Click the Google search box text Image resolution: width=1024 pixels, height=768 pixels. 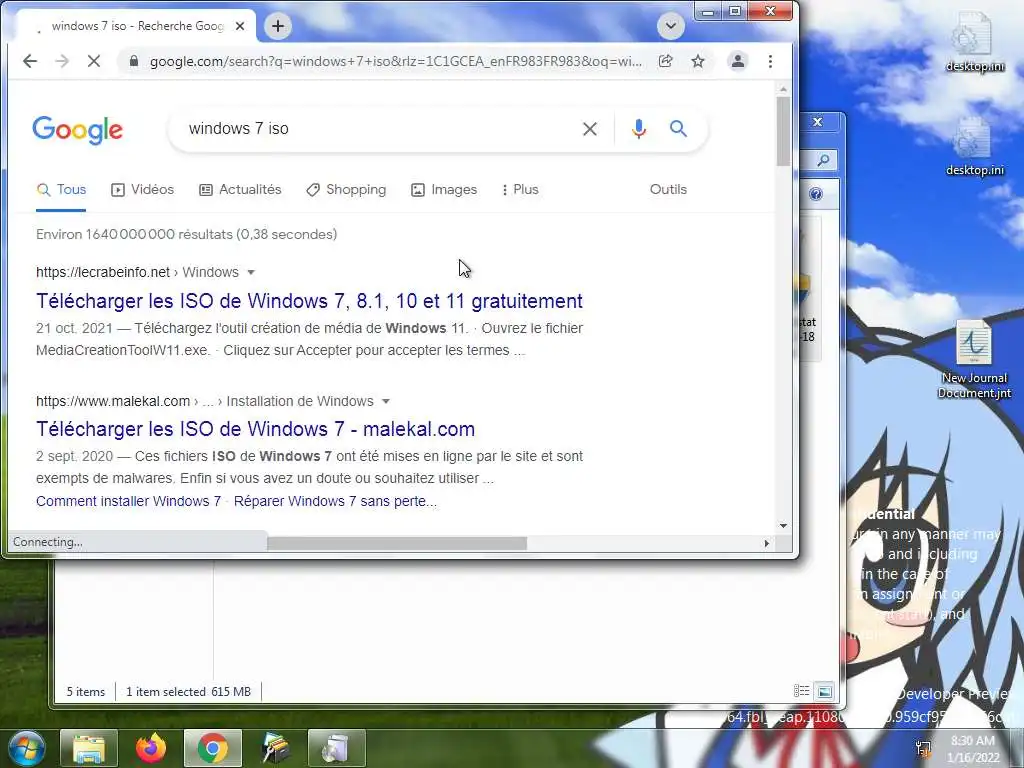tap(238, 129)
